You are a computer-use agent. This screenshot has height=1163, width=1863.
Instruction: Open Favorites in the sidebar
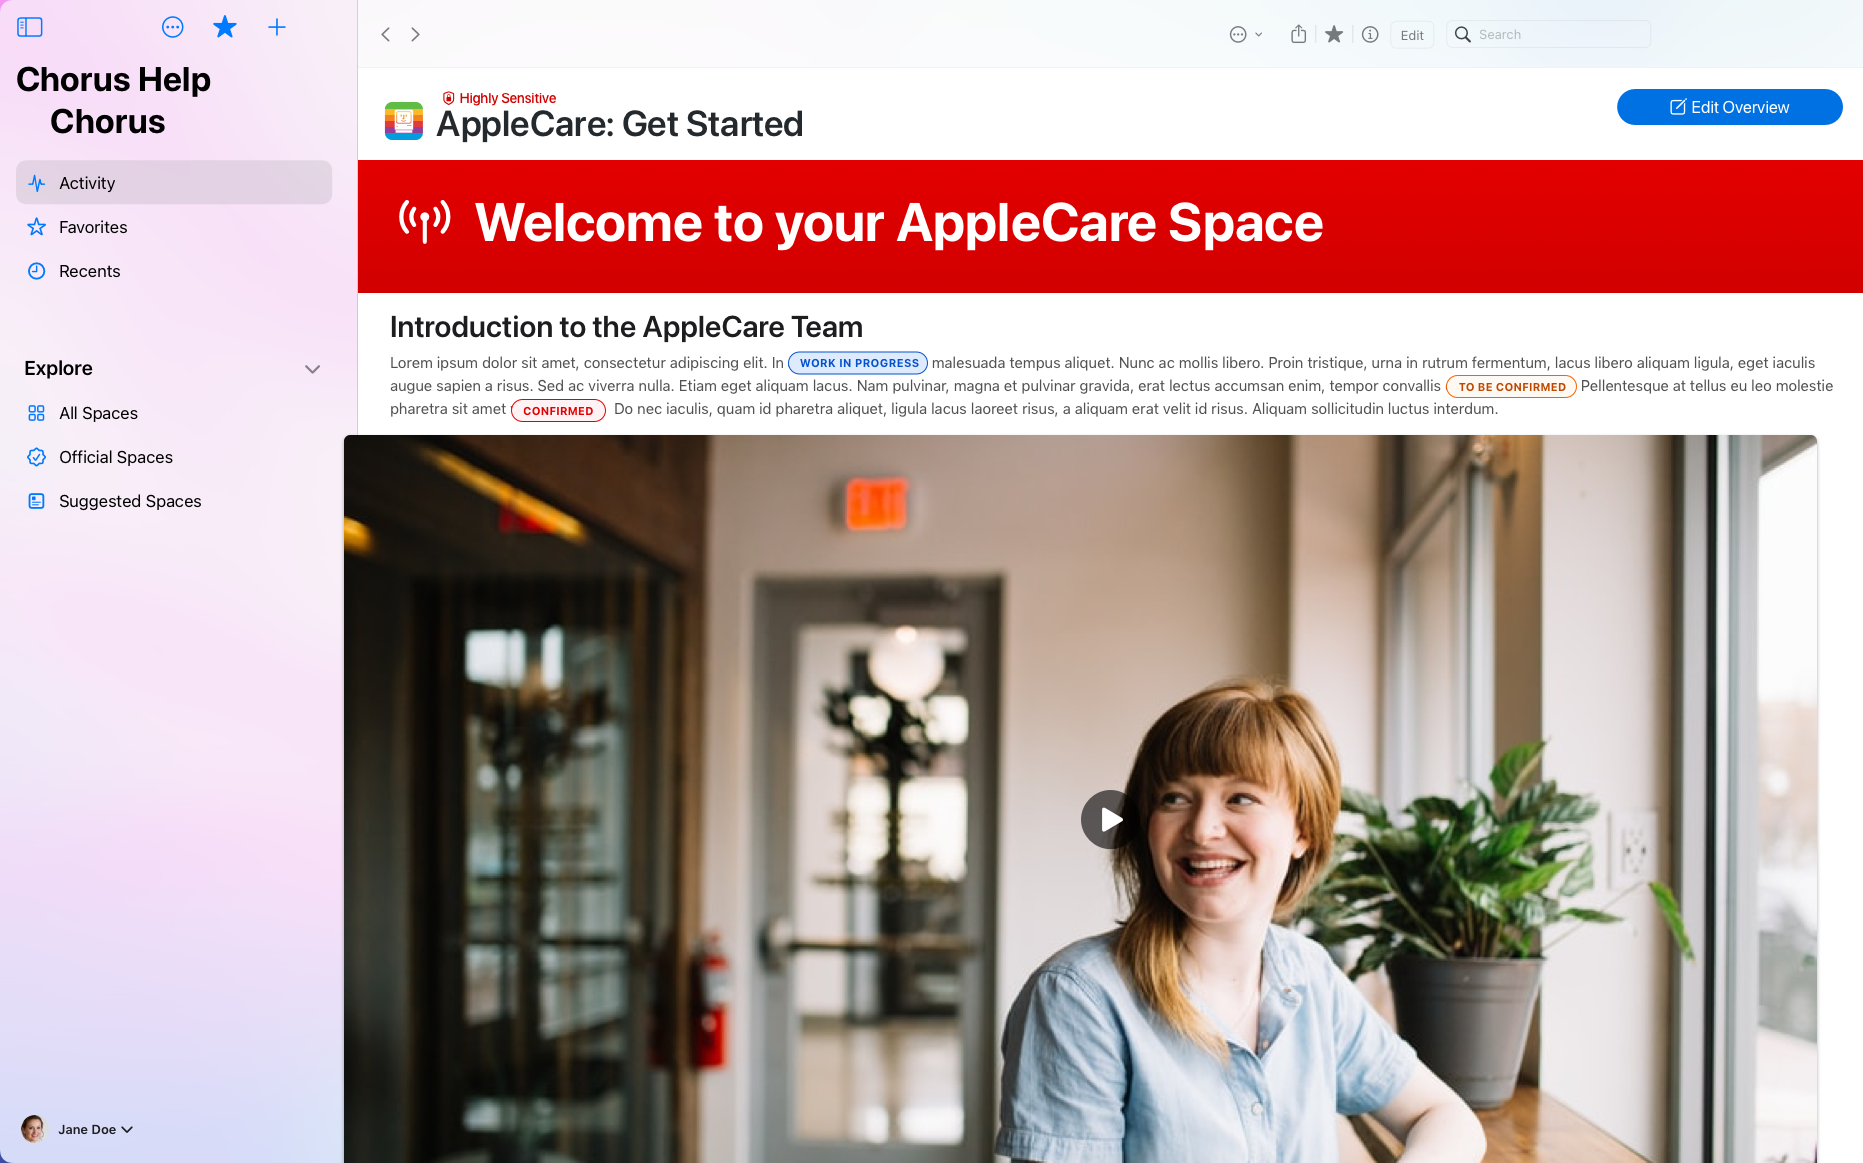[174, 227]
